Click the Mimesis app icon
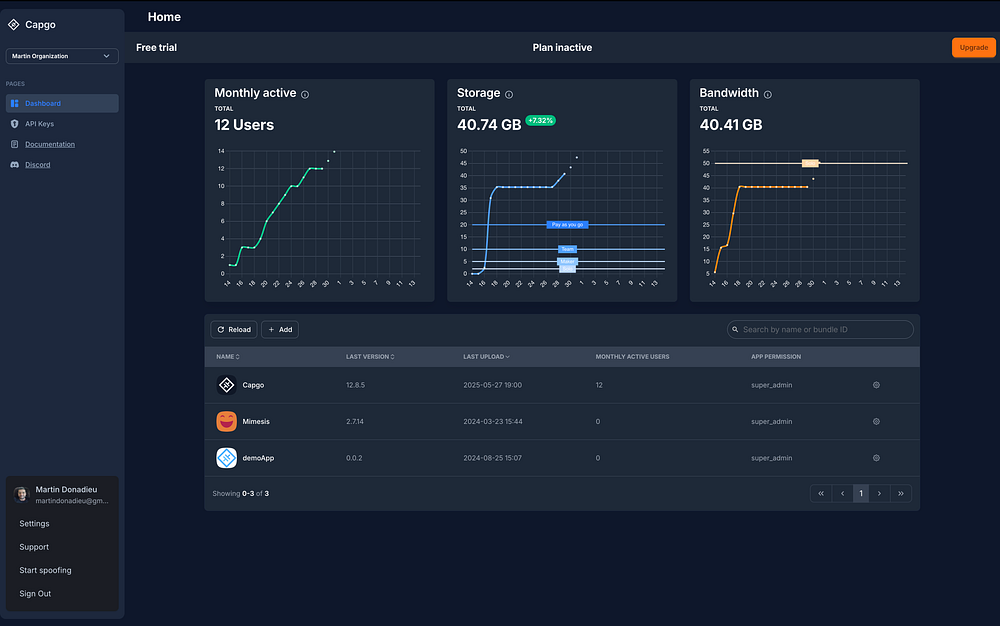Screen dimensions: 1000x626 tap(226, 421)
